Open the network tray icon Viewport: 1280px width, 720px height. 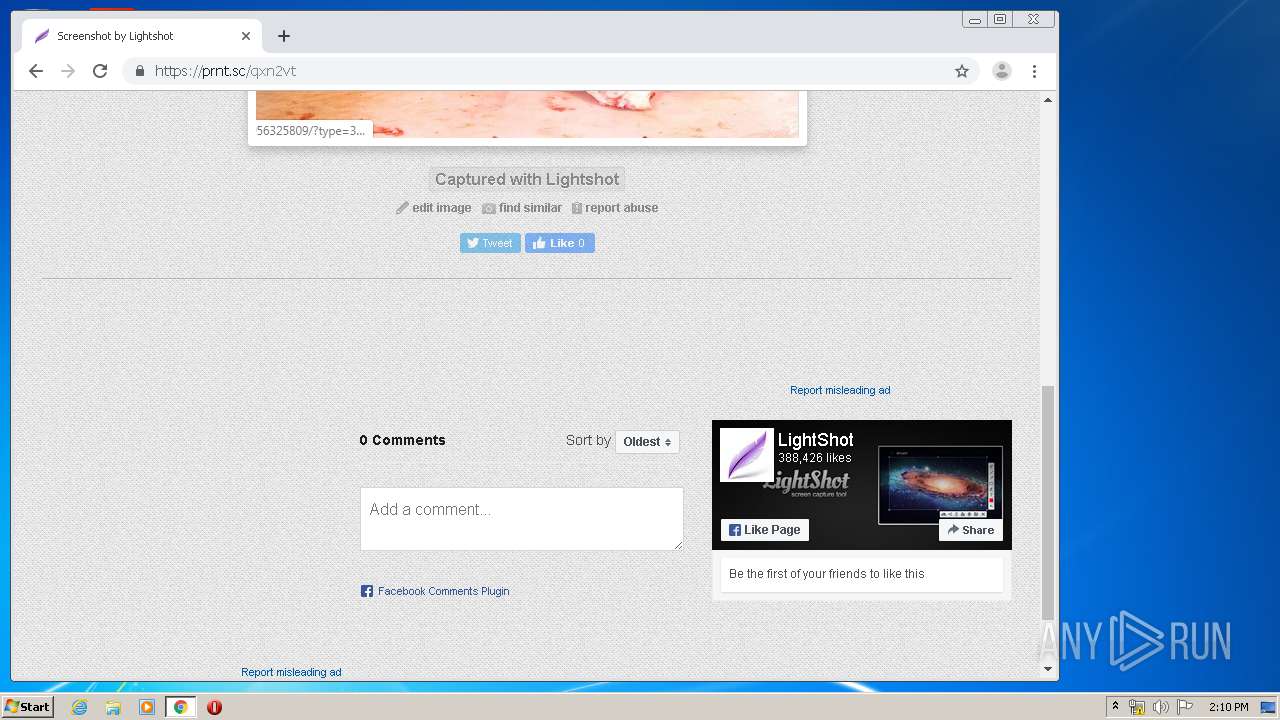(1137, 707)
